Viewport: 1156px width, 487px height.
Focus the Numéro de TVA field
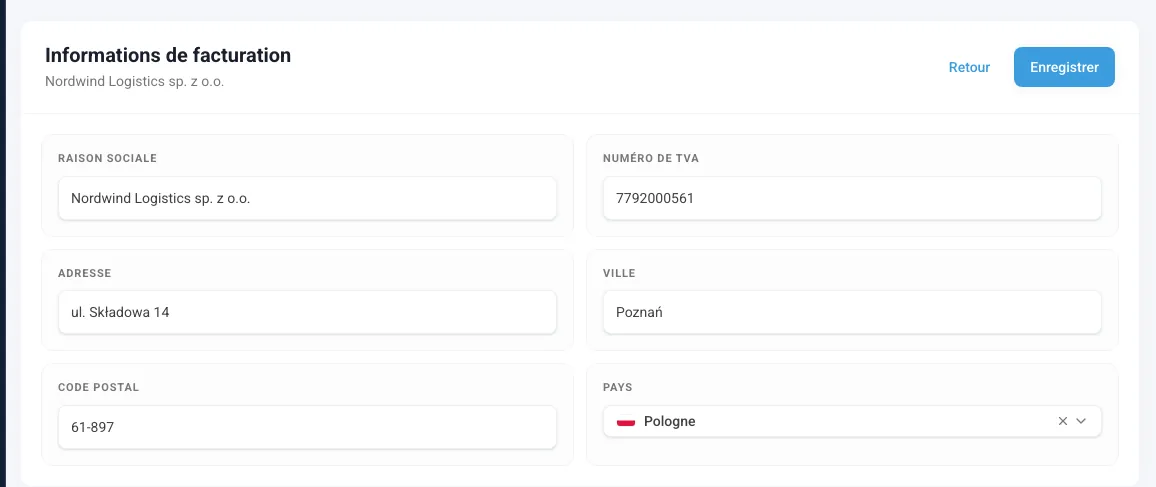[852, 197]
